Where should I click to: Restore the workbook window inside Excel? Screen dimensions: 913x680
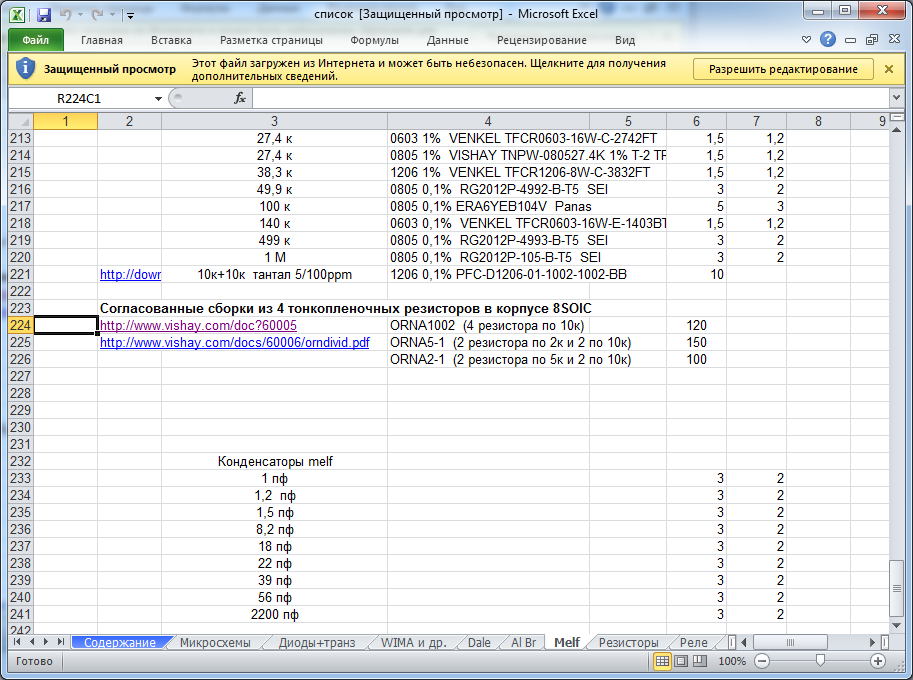click(x=872, y=40)
